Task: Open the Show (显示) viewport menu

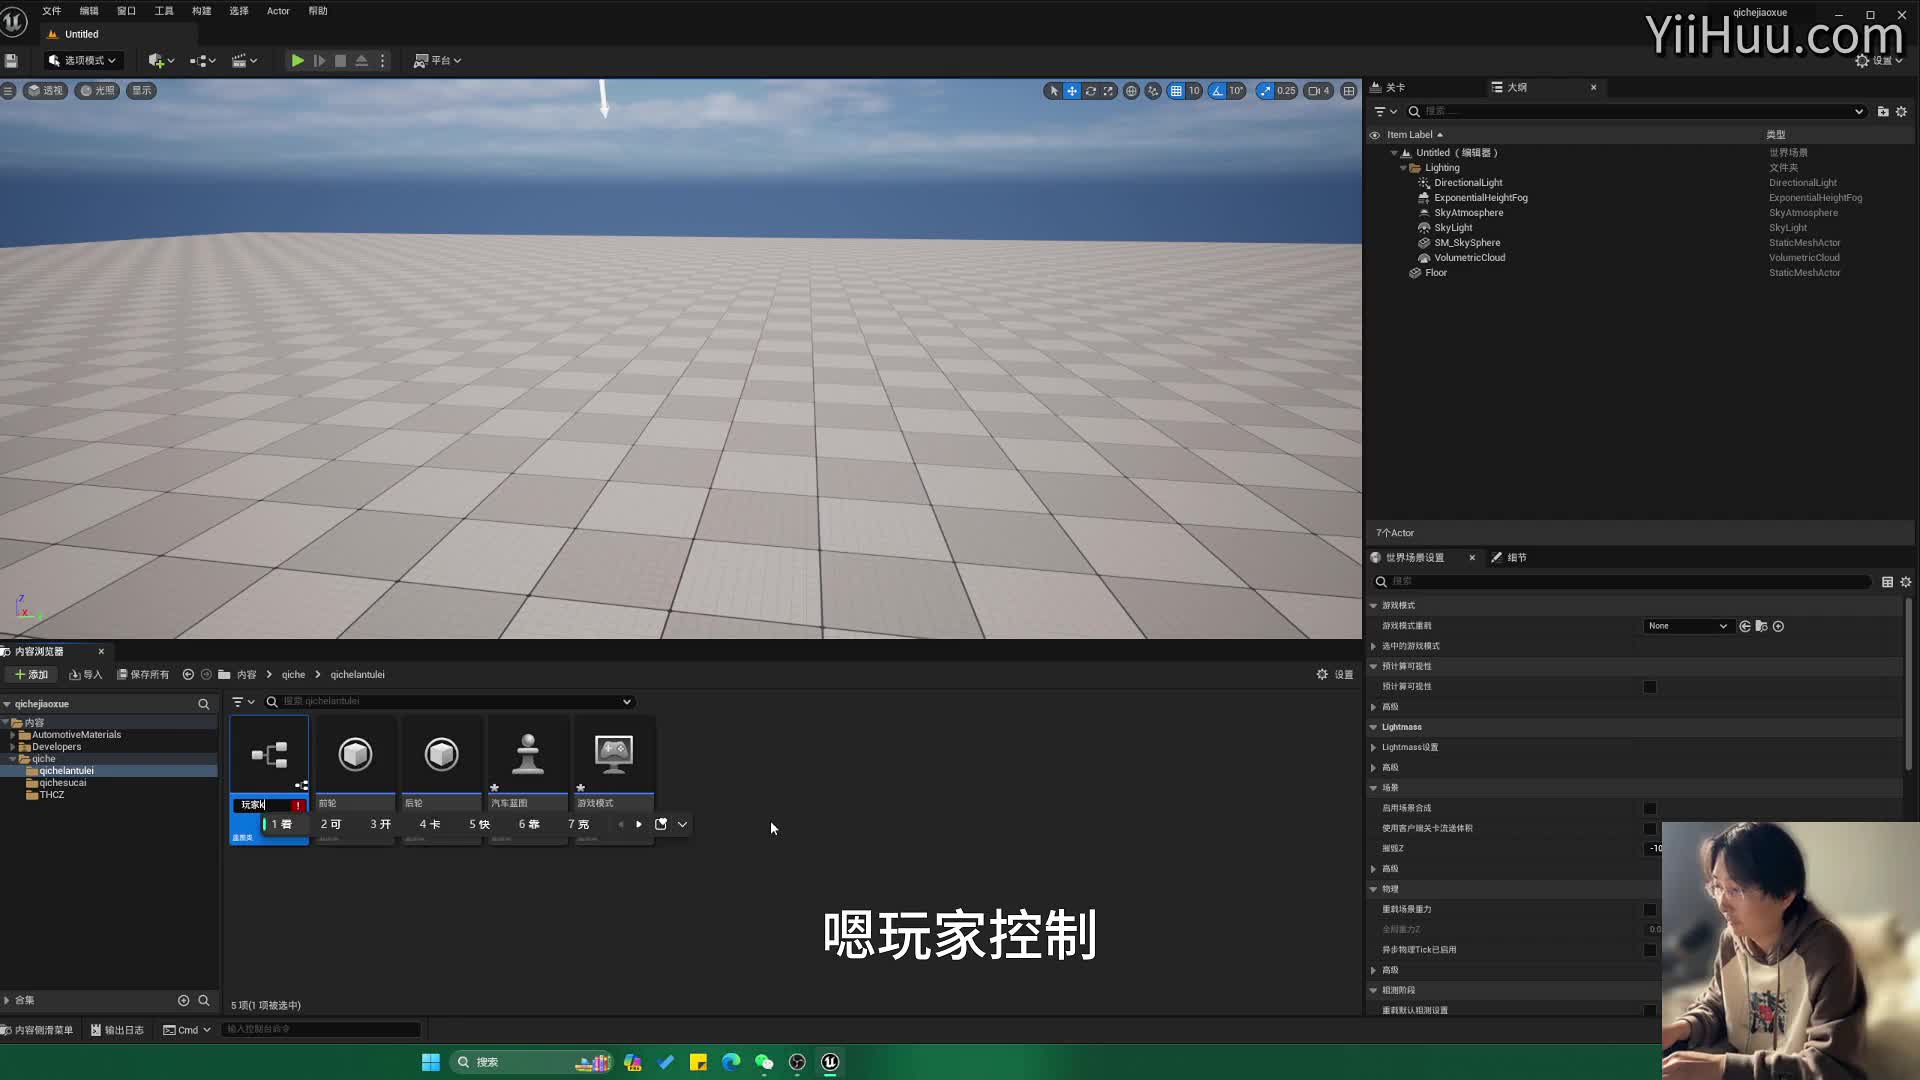Action: pyautogui.click(x=142, y=91)
